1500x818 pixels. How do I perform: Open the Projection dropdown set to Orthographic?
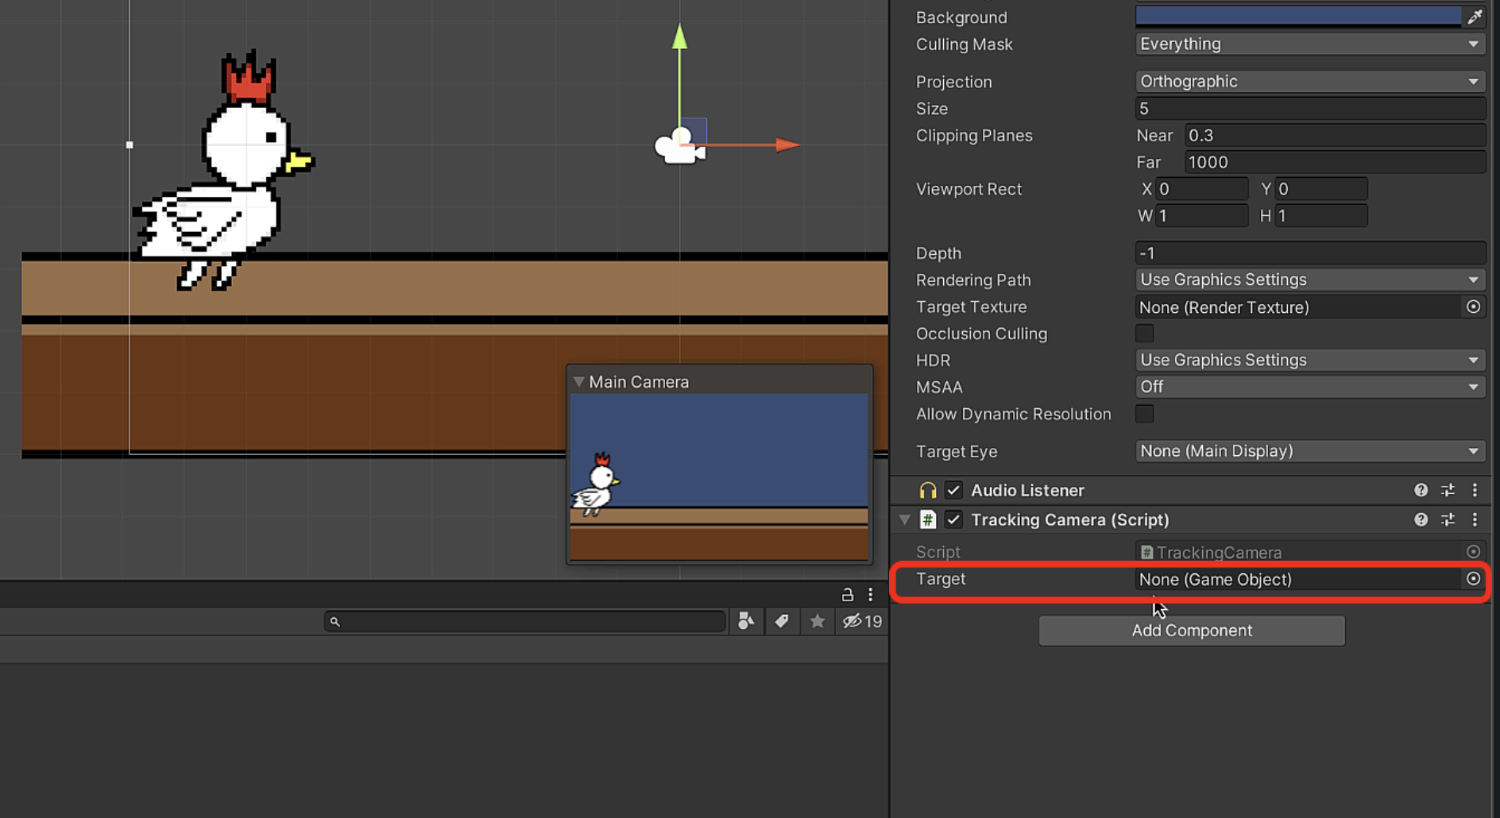point(1310,81)
